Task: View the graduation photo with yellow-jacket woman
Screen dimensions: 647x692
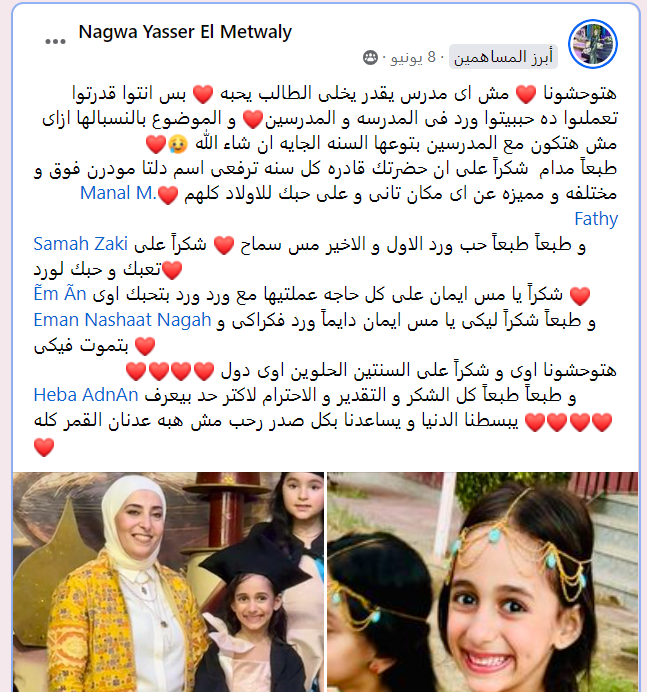Action: [x=169, y=582]
